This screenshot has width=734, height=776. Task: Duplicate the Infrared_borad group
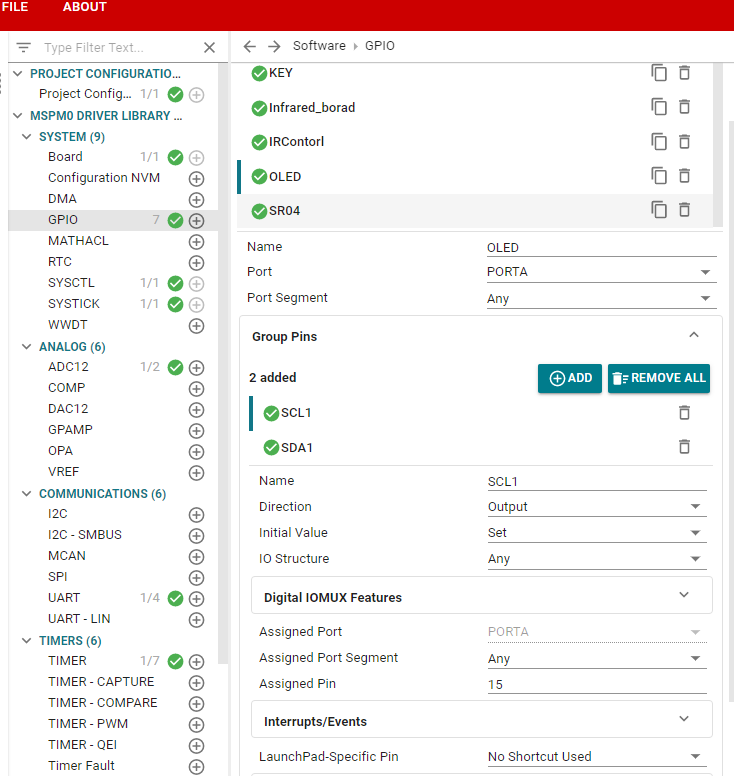tap(659, 107)
